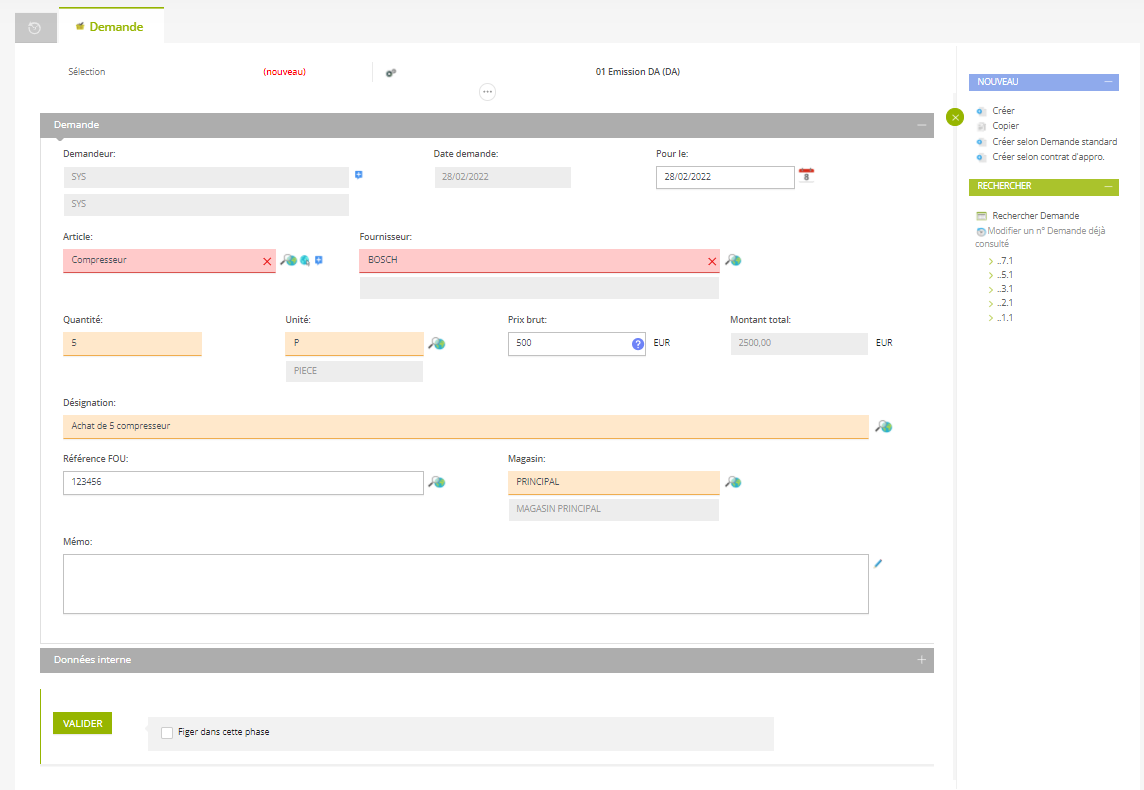
Task: Collapse the Demande section
Action: pyautogui.click(x=921, y=125)
